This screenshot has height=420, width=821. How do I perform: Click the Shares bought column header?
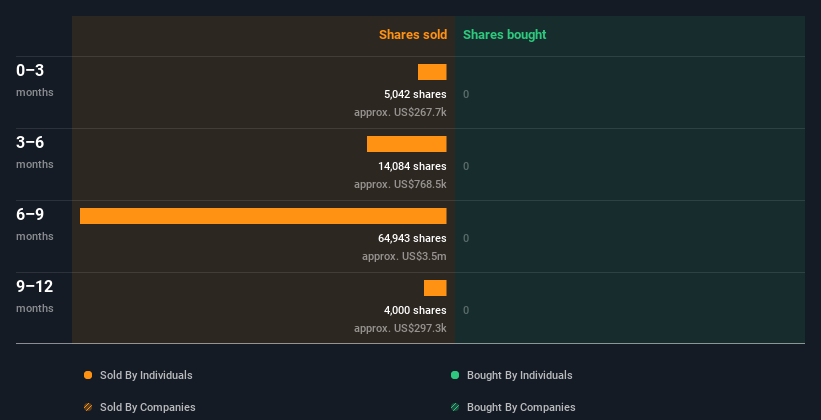tap(505, 35)
